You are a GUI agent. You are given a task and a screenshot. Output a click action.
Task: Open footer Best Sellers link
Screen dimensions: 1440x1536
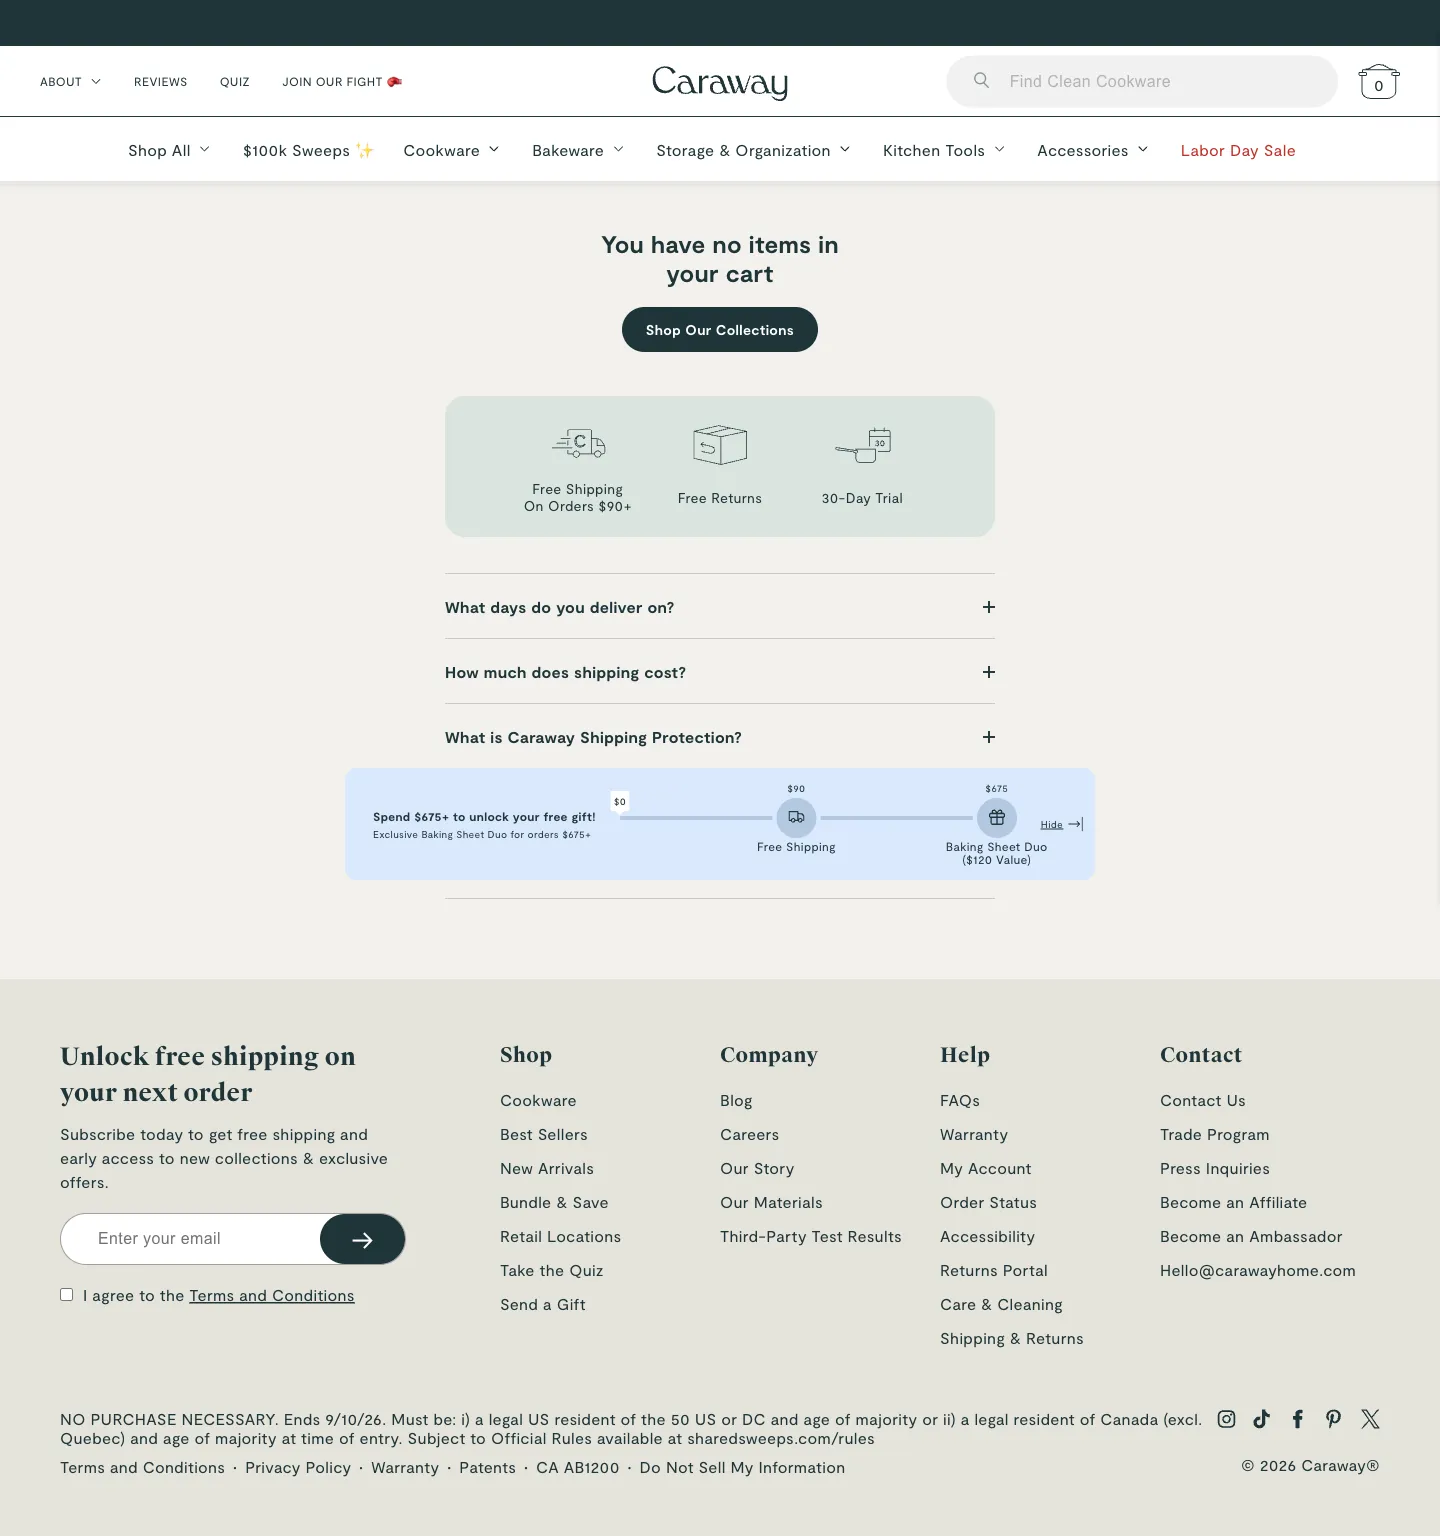point(544,1135)
